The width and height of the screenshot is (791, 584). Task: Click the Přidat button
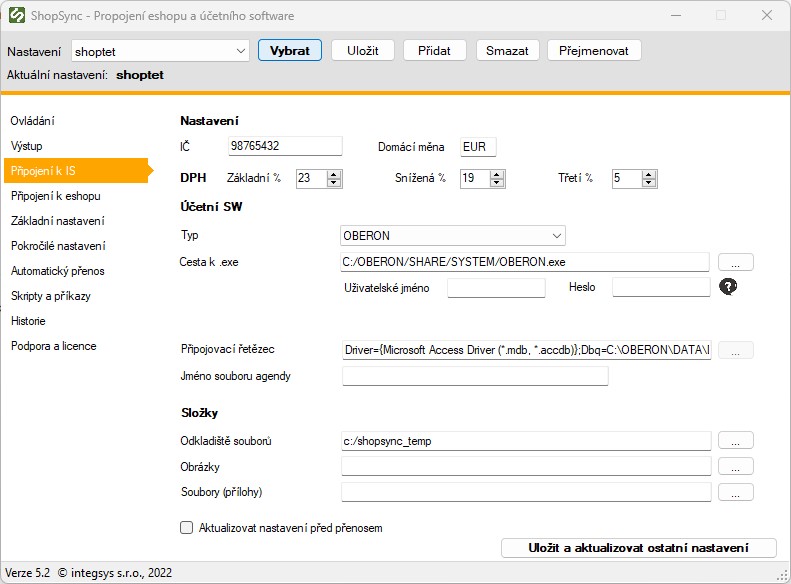(x=434, y=50)
